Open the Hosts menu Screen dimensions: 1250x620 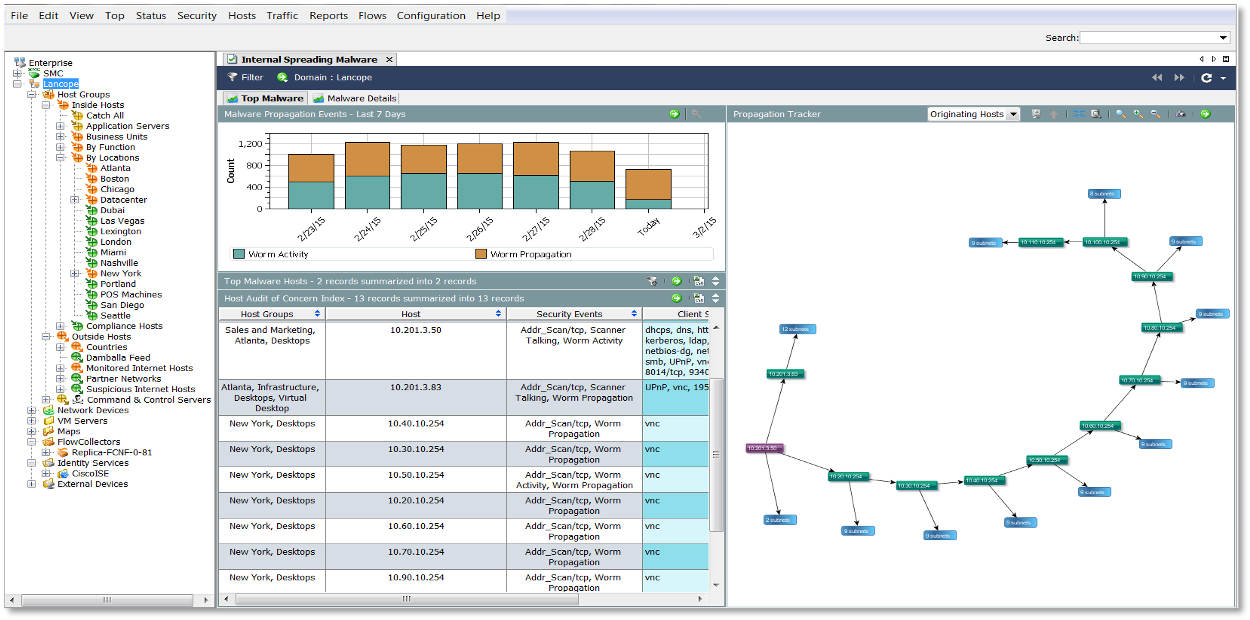coord(242,16)
